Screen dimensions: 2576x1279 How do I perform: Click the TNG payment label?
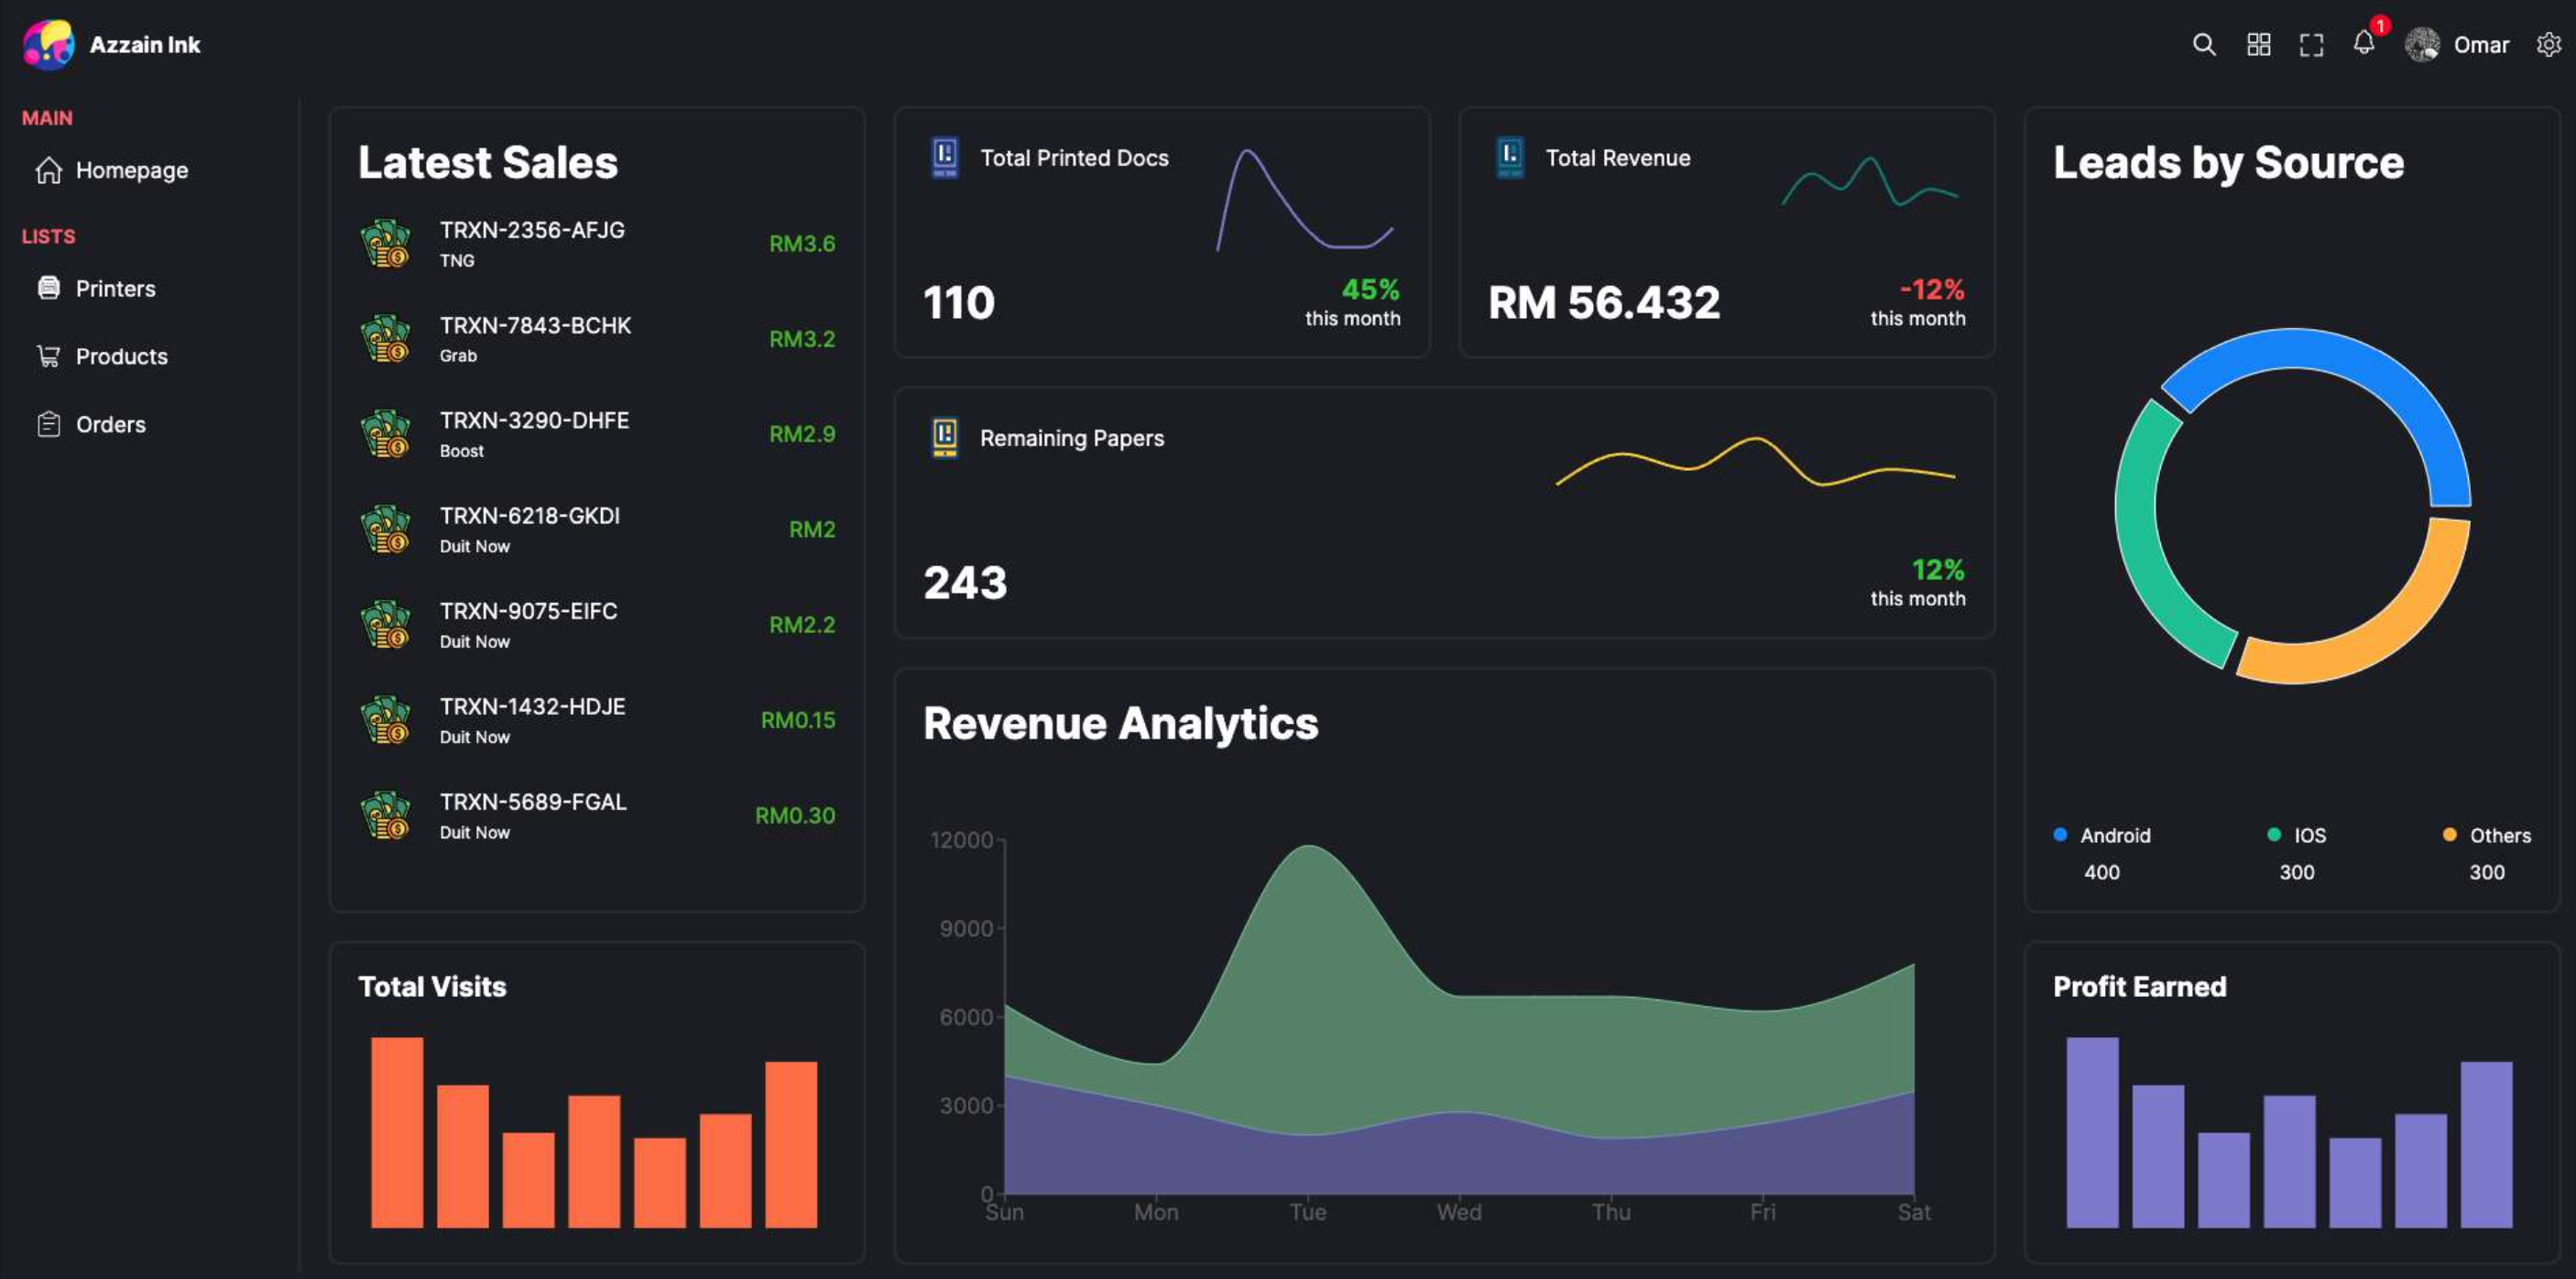tap(457, 260)
